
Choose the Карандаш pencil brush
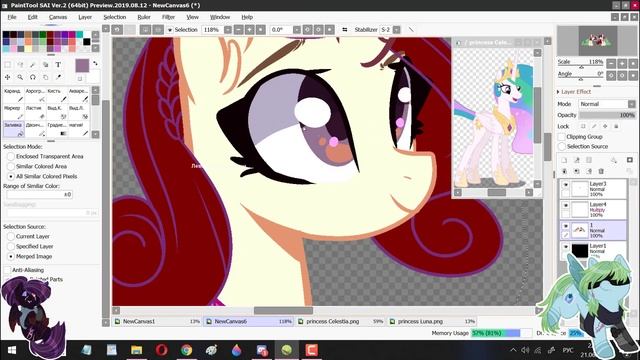coord(13,95)
